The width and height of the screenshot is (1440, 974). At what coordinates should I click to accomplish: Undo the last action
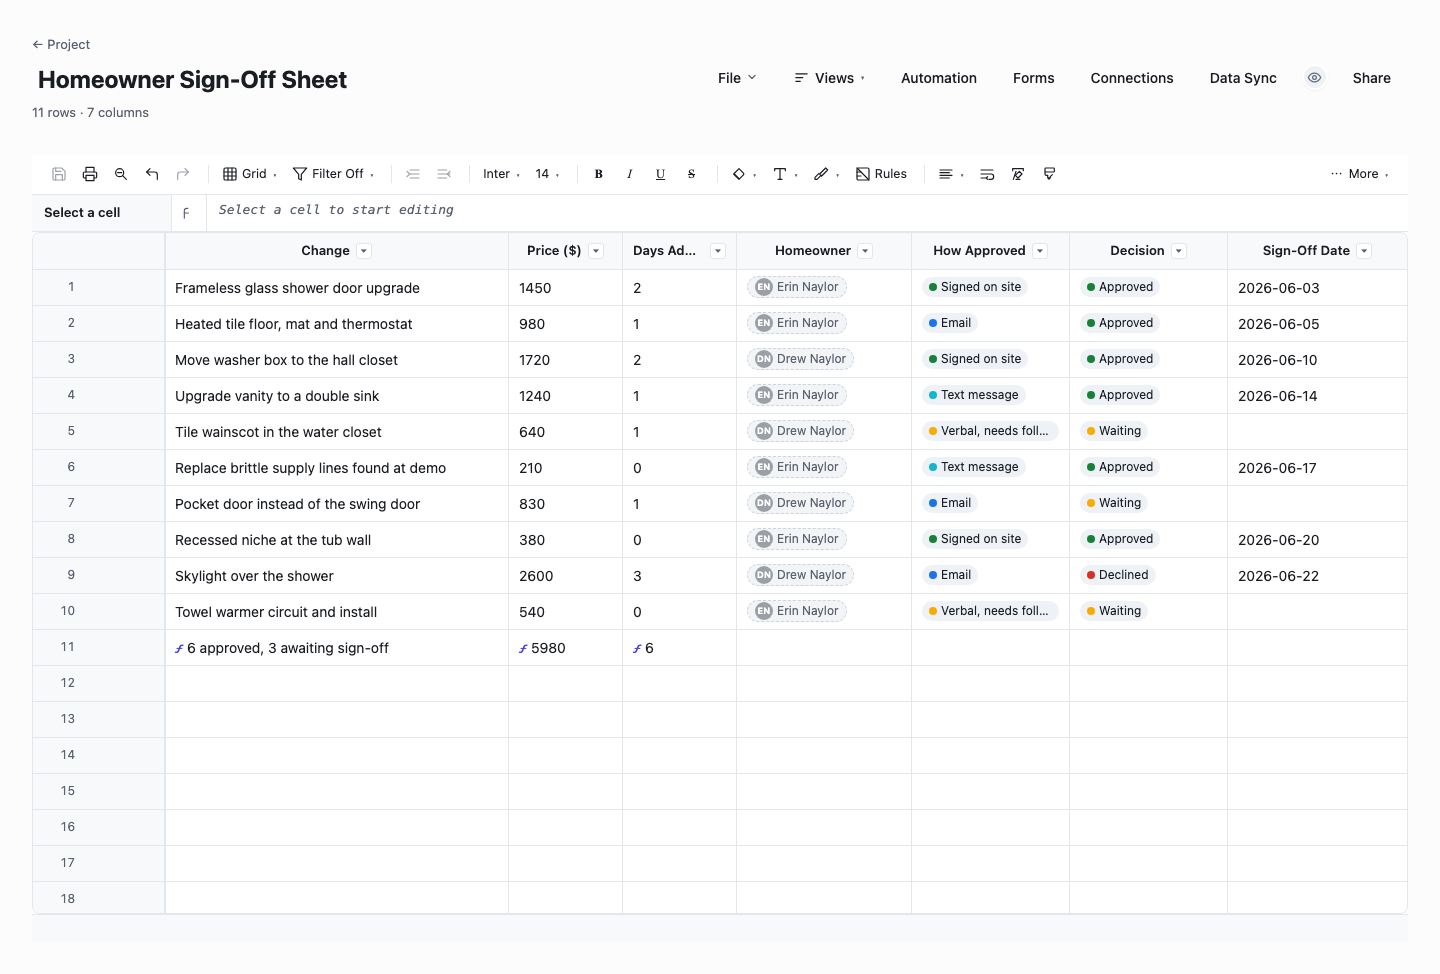point(152,174)
